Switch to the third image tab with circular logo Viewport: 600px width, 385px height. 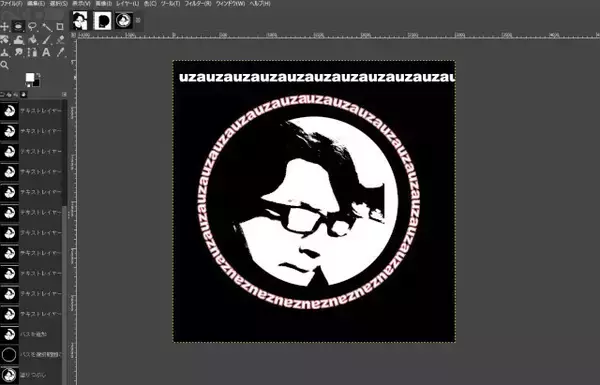124,21
